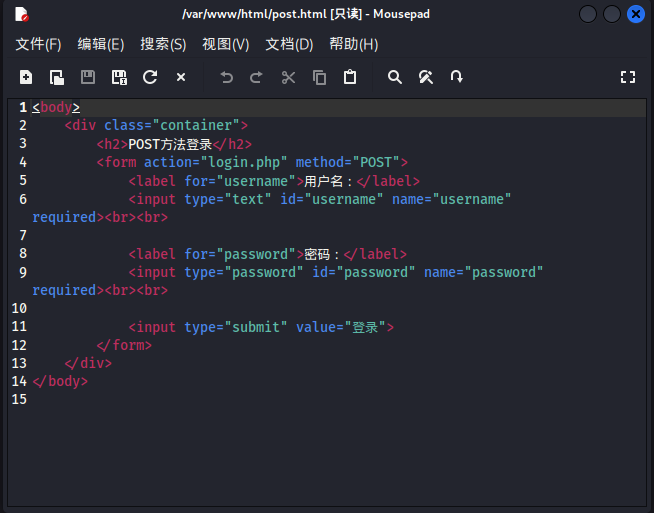Click the "container" class value
654x513 pixels.
pos(196,125)
